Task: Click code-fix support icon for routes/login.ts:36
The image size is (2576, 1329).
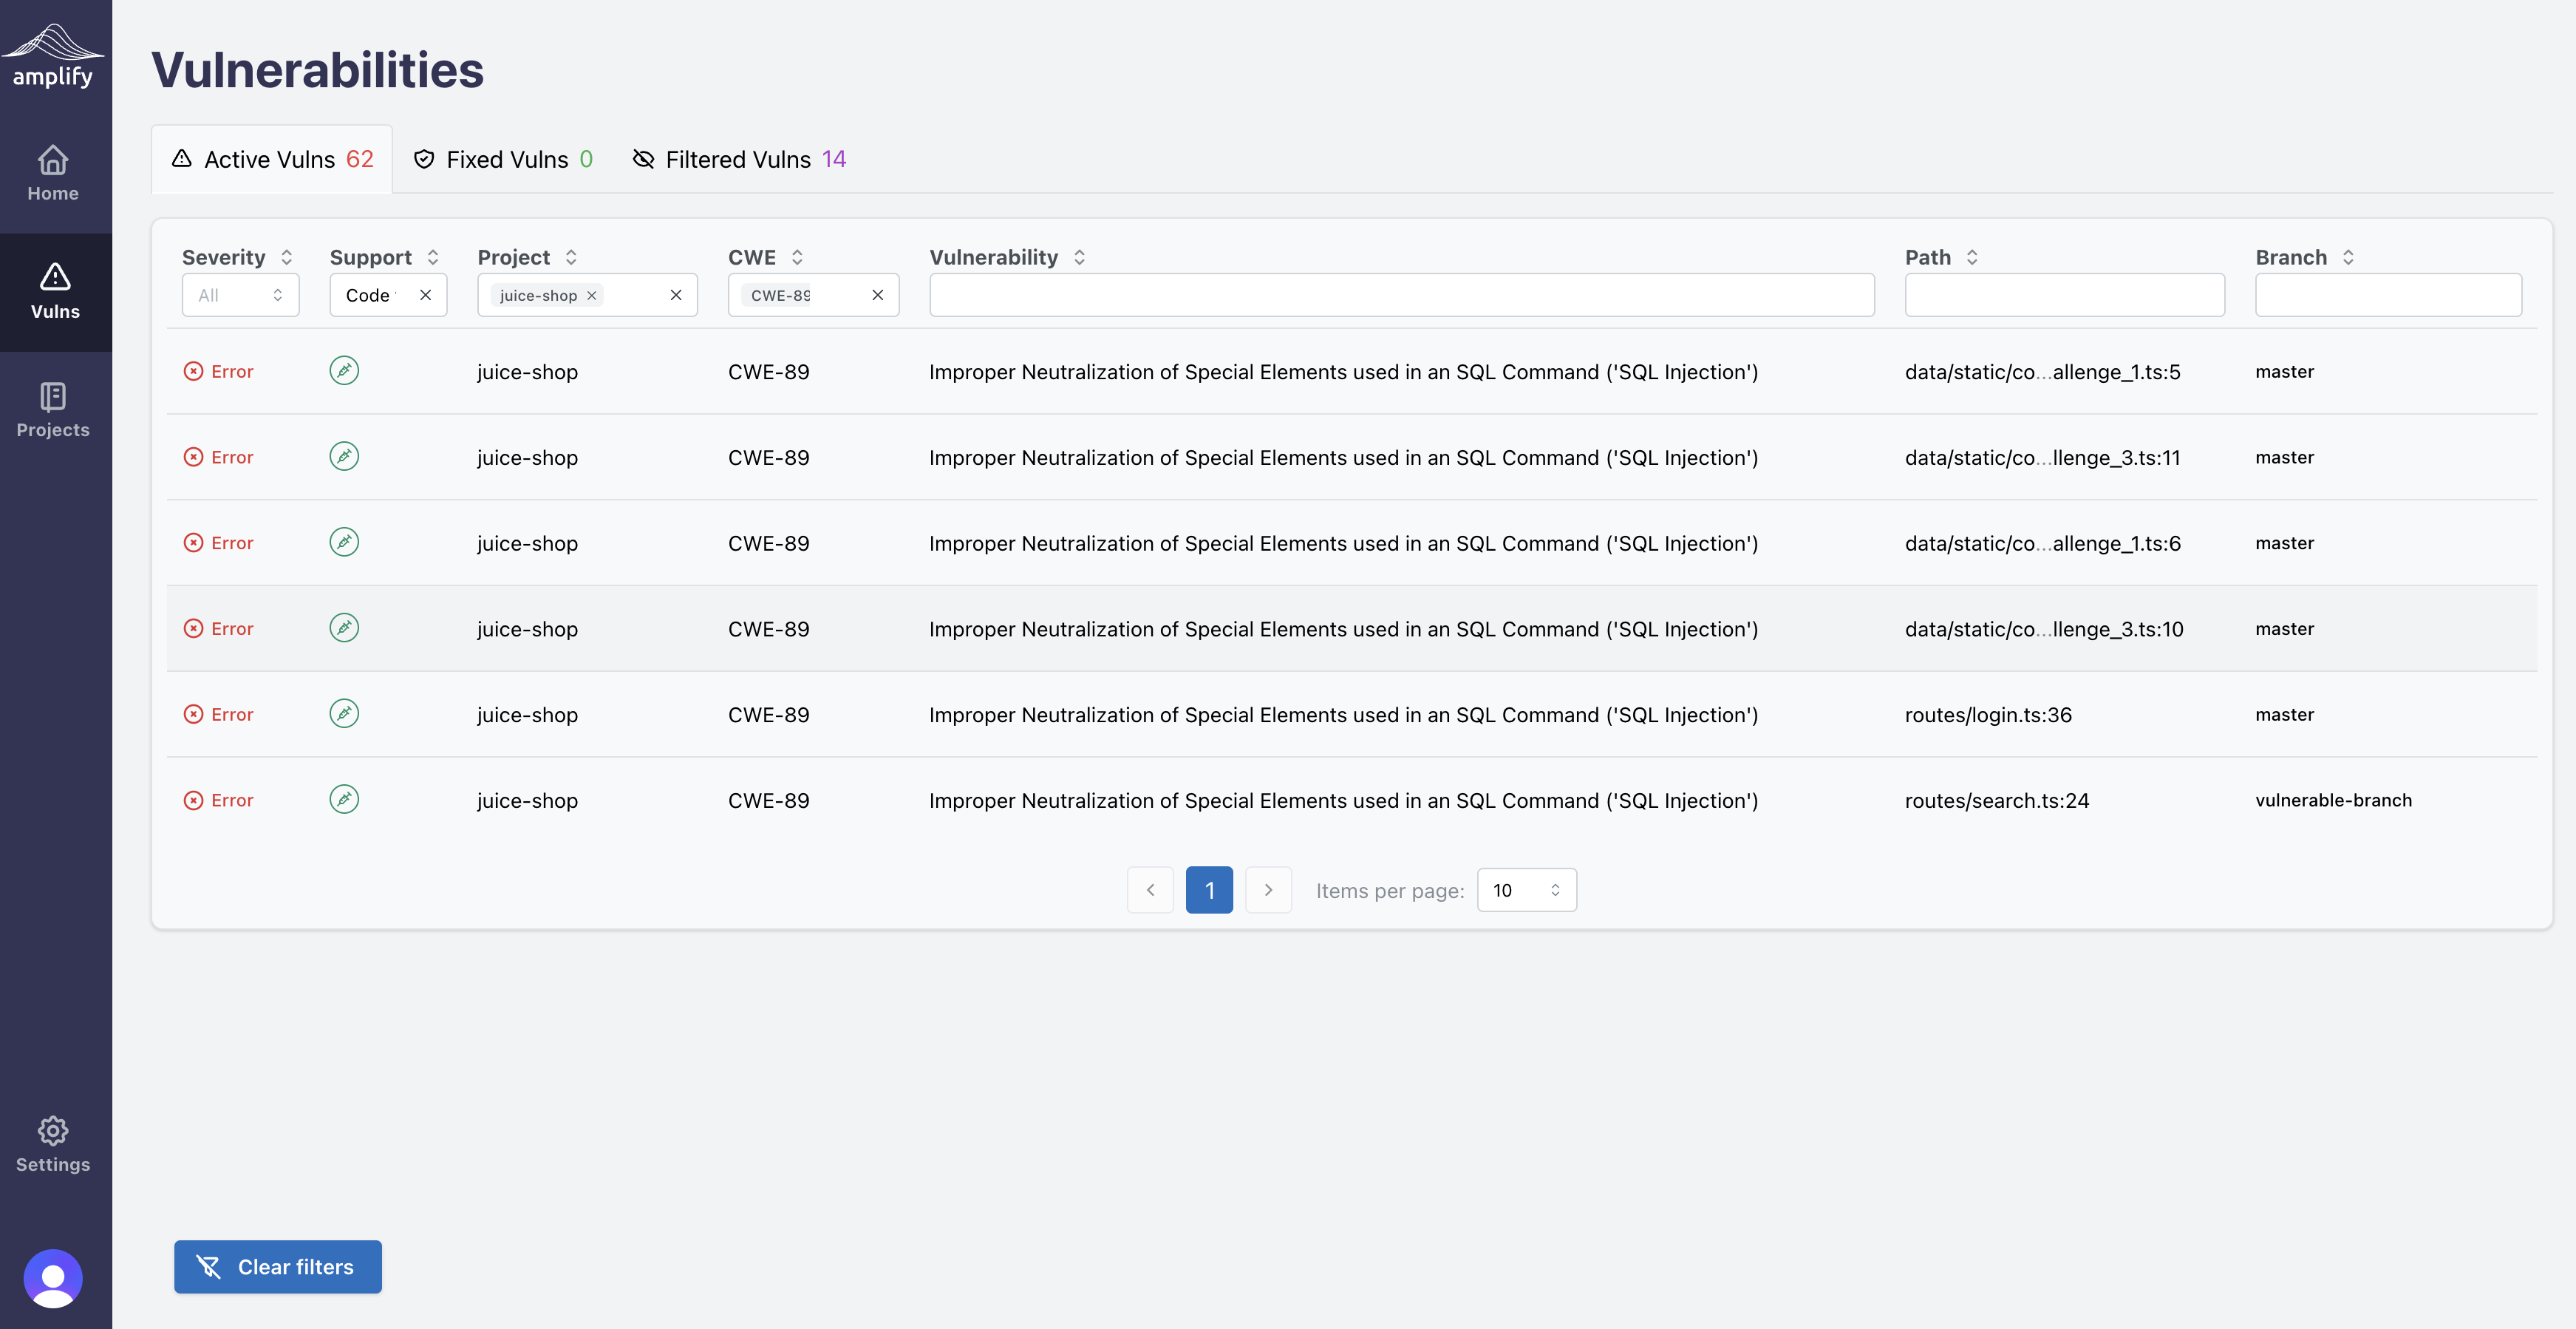Action: 344,714
